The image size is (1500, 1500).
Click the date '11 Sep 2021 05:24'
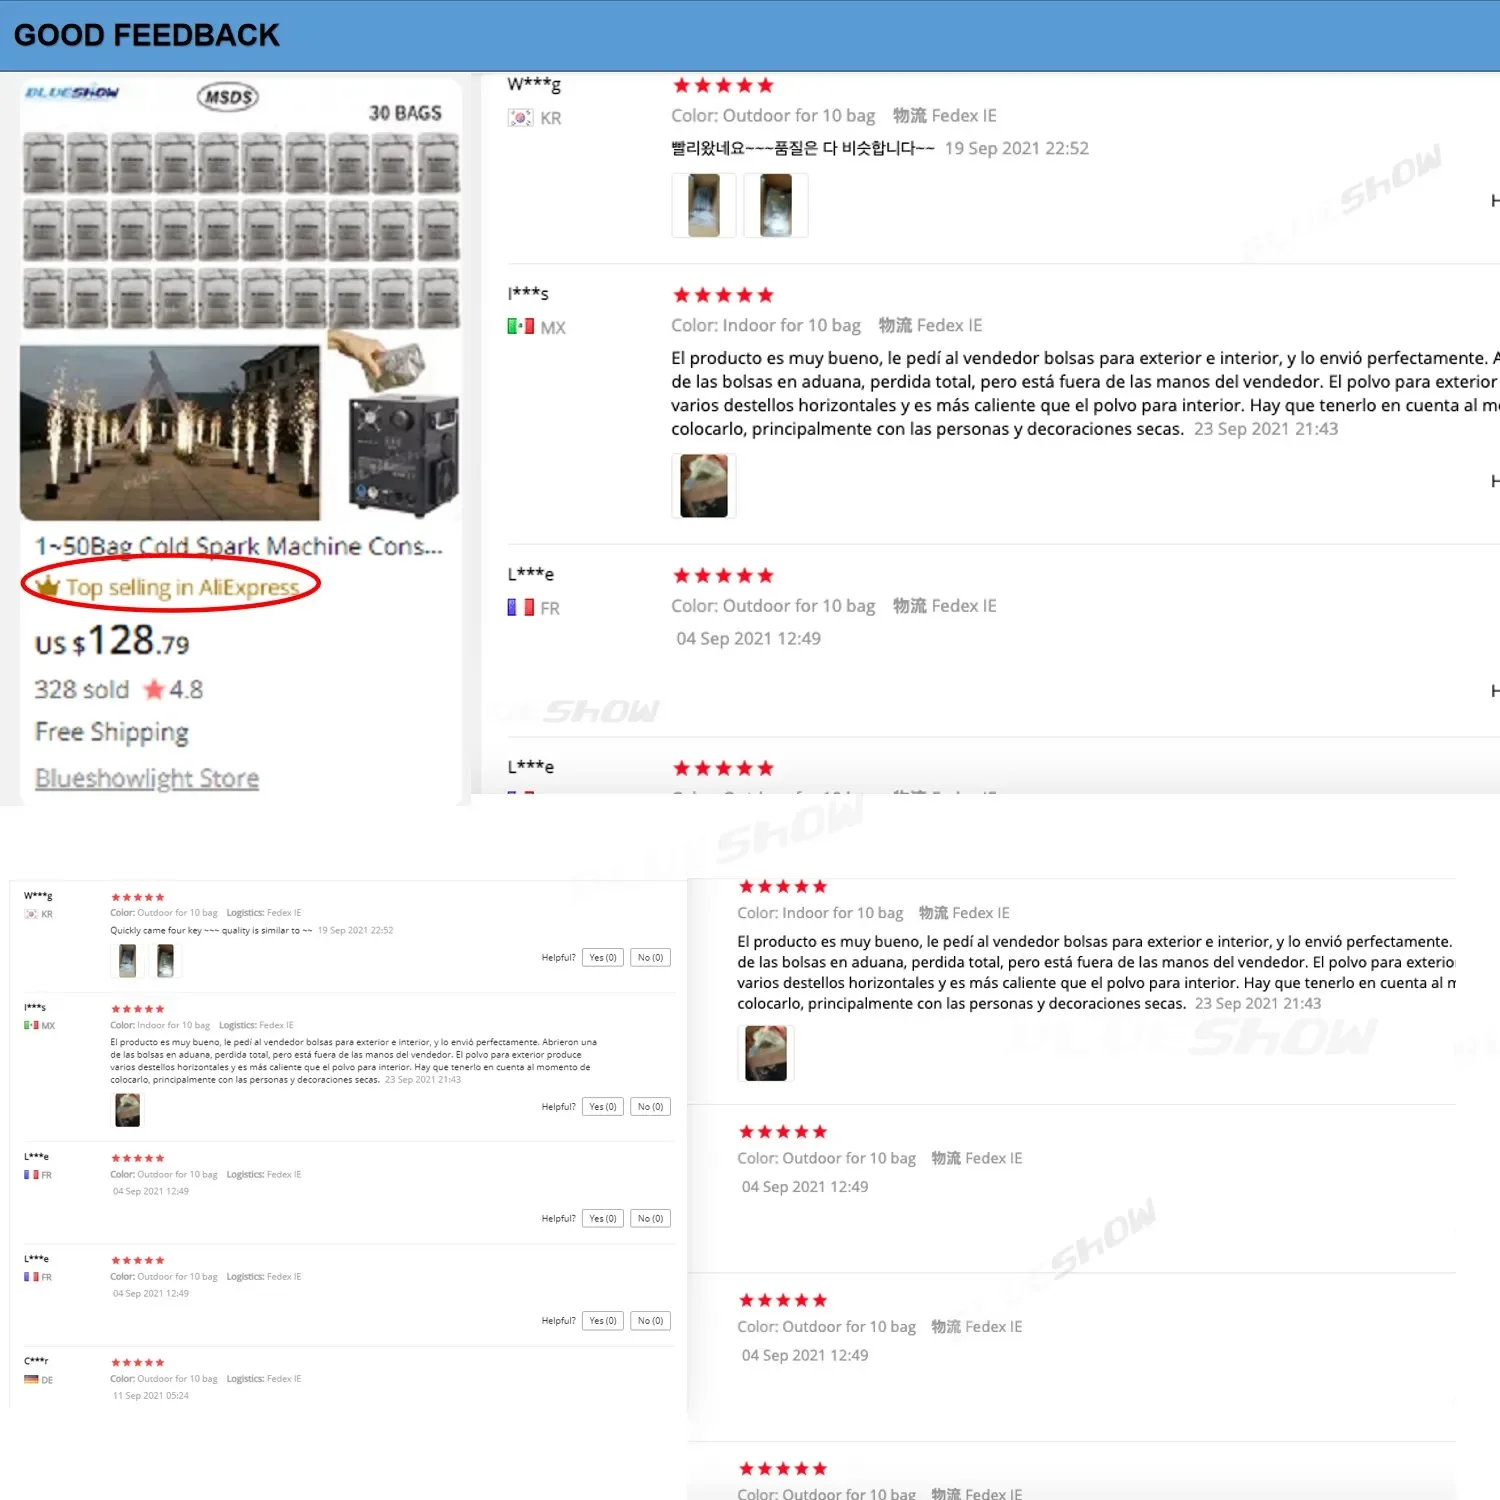coord(151,1396)
